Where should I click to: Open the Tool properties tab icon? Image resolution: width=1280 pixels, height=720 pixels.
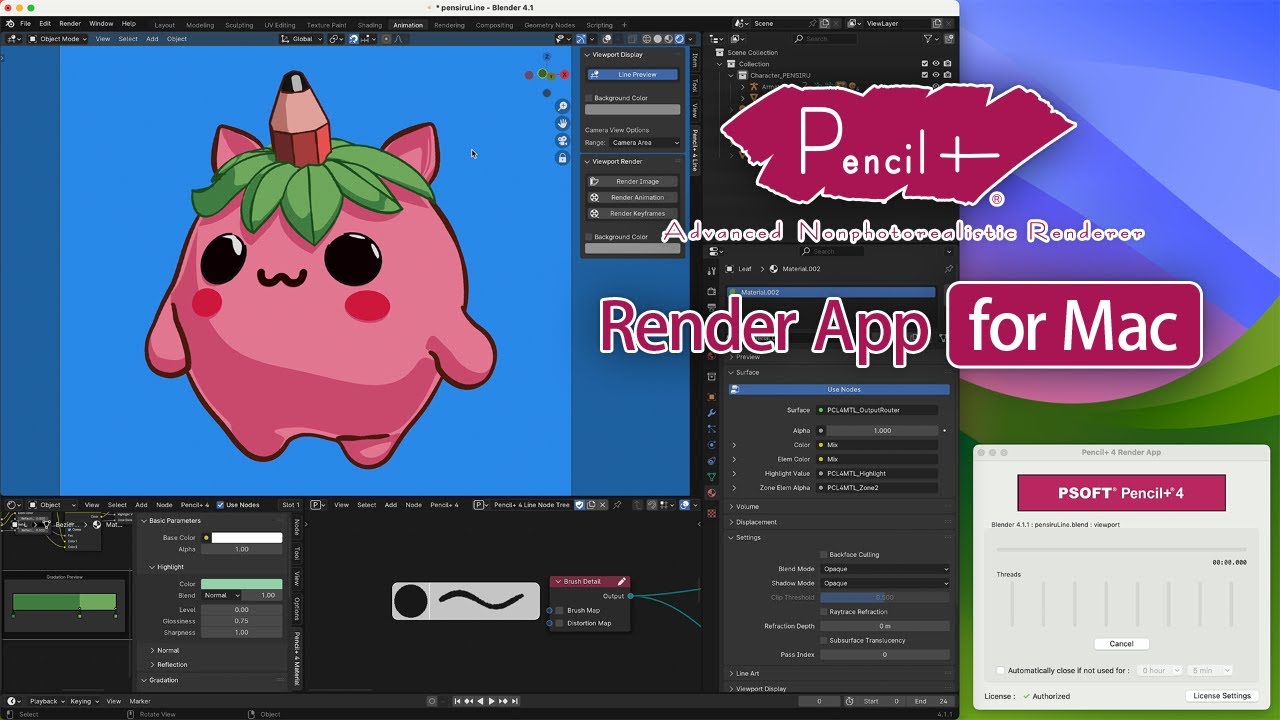coord(711,271)
